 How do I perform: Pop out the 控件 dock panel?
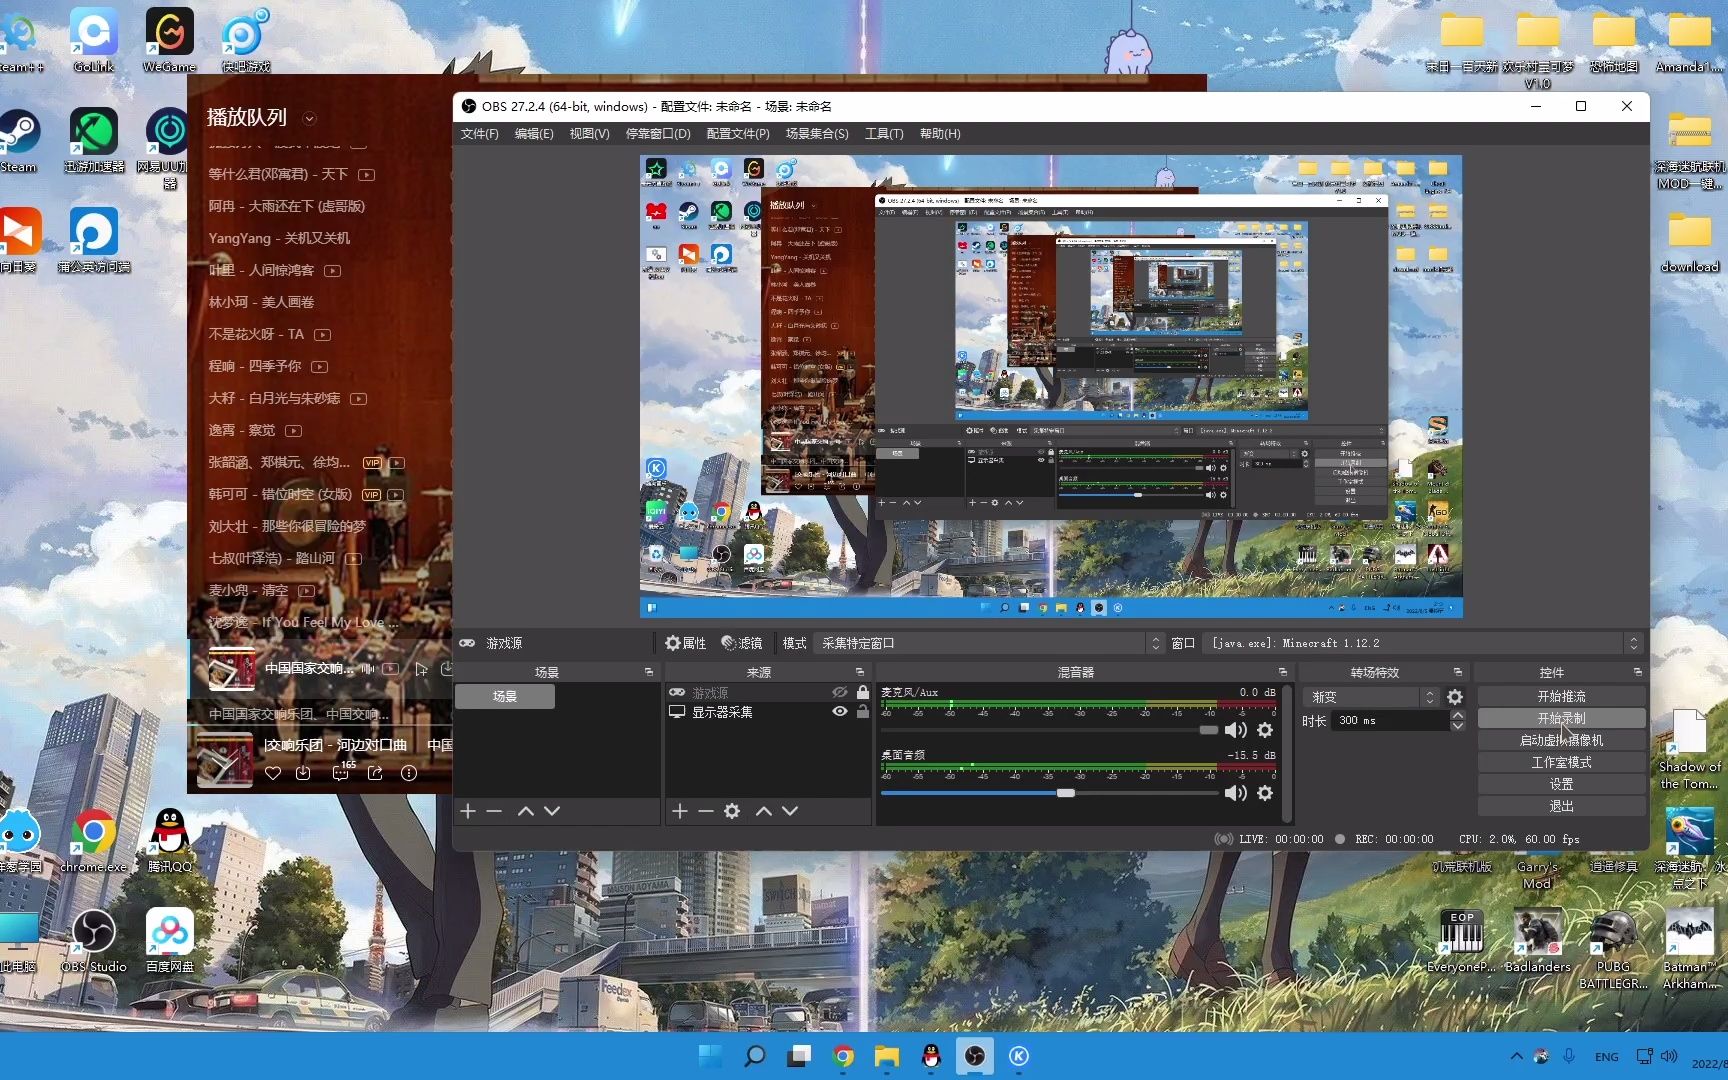[1637, 672]
